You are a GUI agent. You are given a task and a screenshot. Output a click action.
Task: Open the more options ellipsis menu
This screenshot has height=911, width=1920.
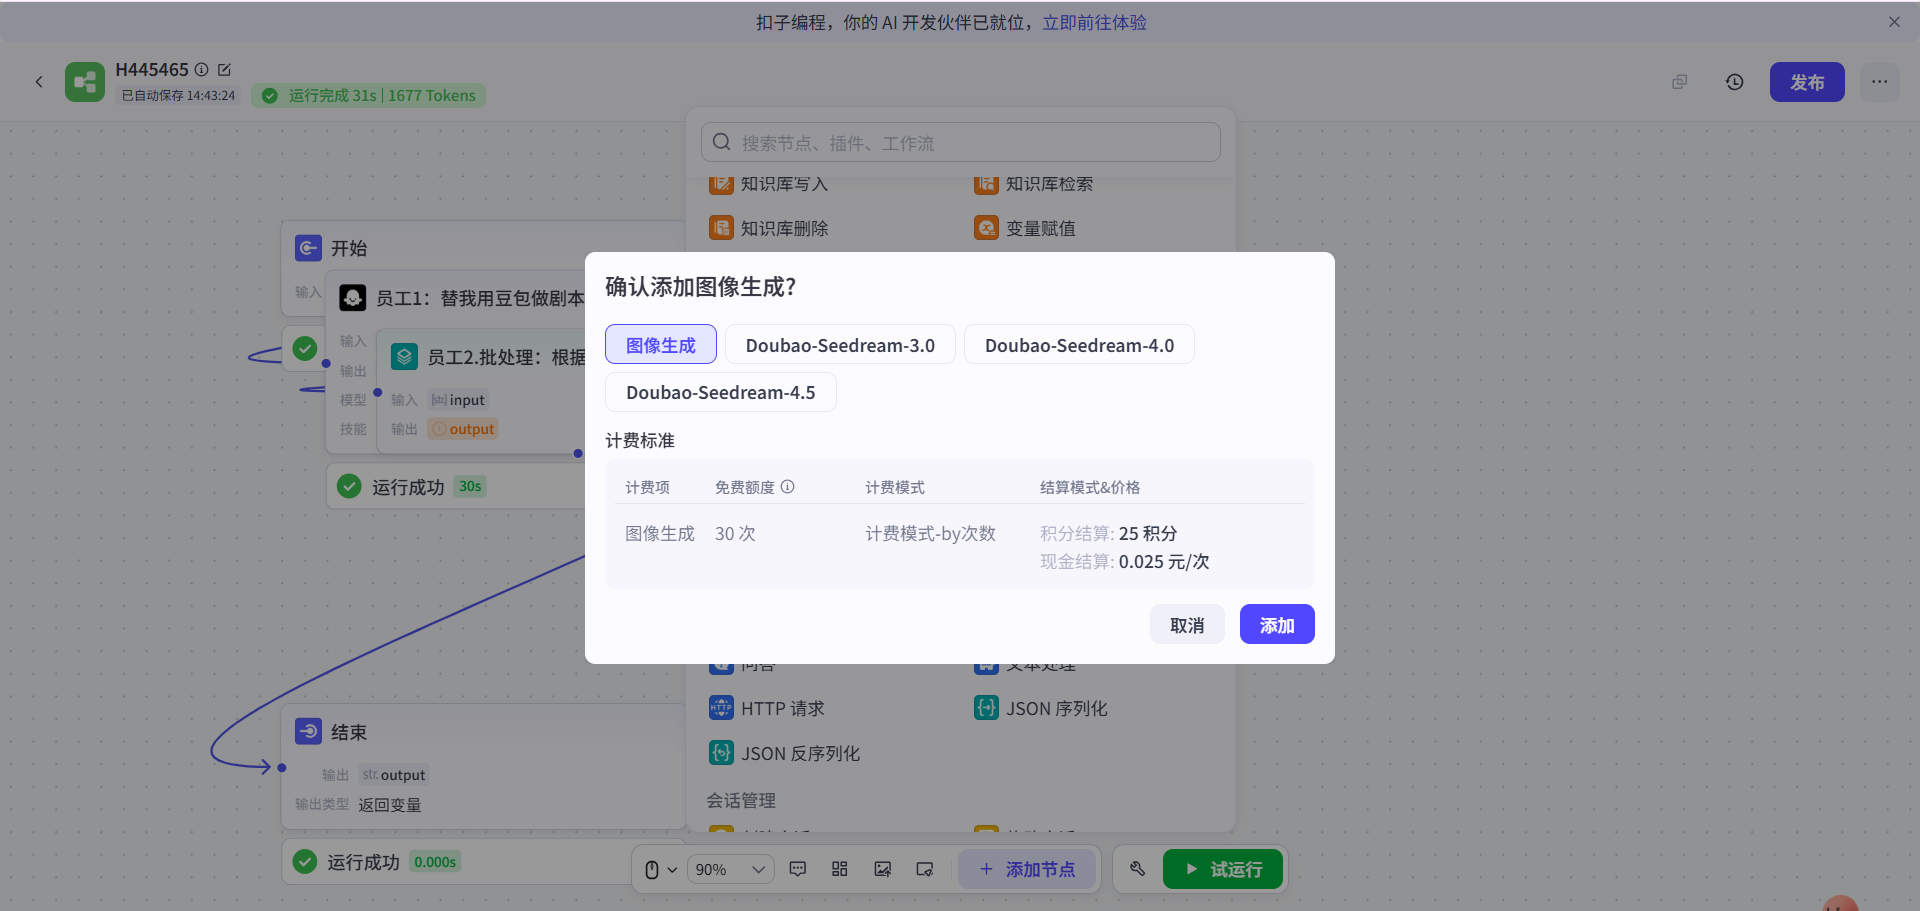pos(1880,82)
